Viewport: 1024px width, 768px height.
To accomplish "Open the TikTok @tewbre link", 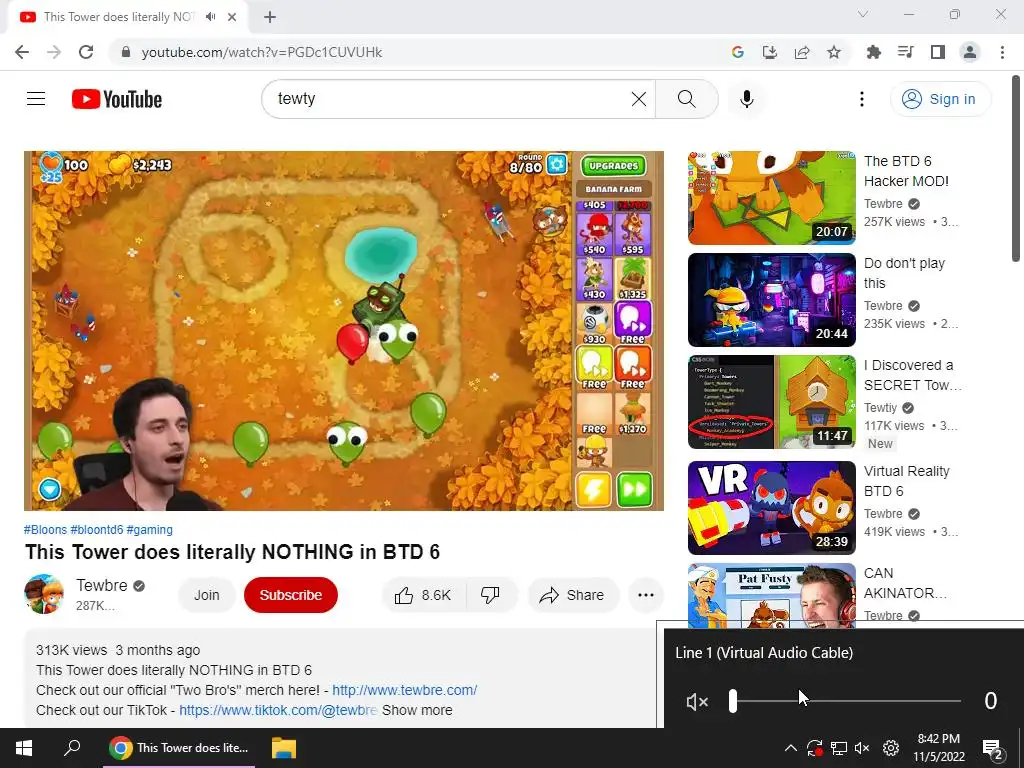I will 278,710.
